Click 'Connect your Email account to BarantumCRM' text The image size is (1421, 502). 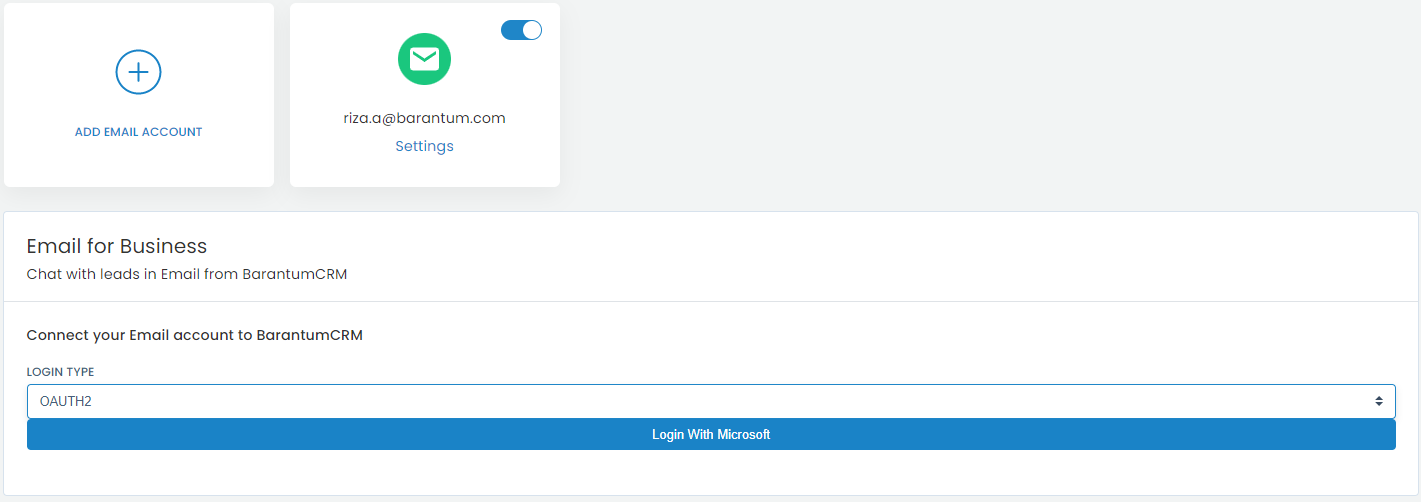[194, 335]
